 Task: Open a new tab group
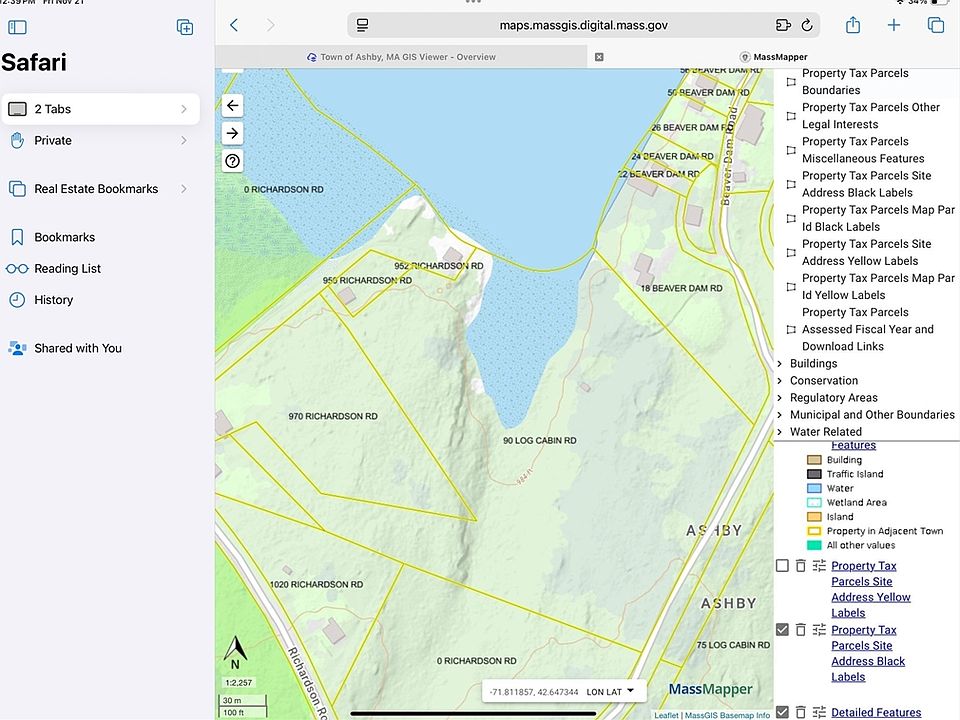click(185, 27)
